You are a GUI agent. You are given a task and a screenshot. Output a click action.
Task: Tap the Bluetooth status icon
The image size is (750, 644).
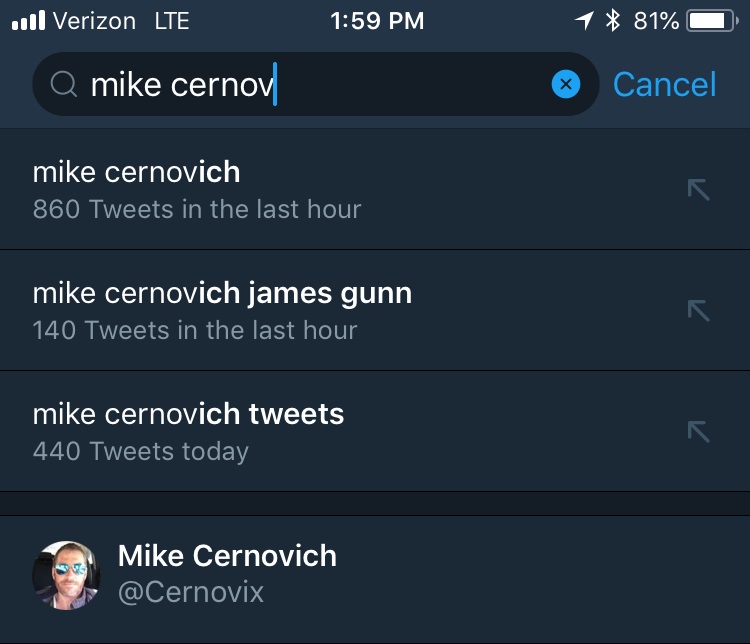click(x=613, y=21)
